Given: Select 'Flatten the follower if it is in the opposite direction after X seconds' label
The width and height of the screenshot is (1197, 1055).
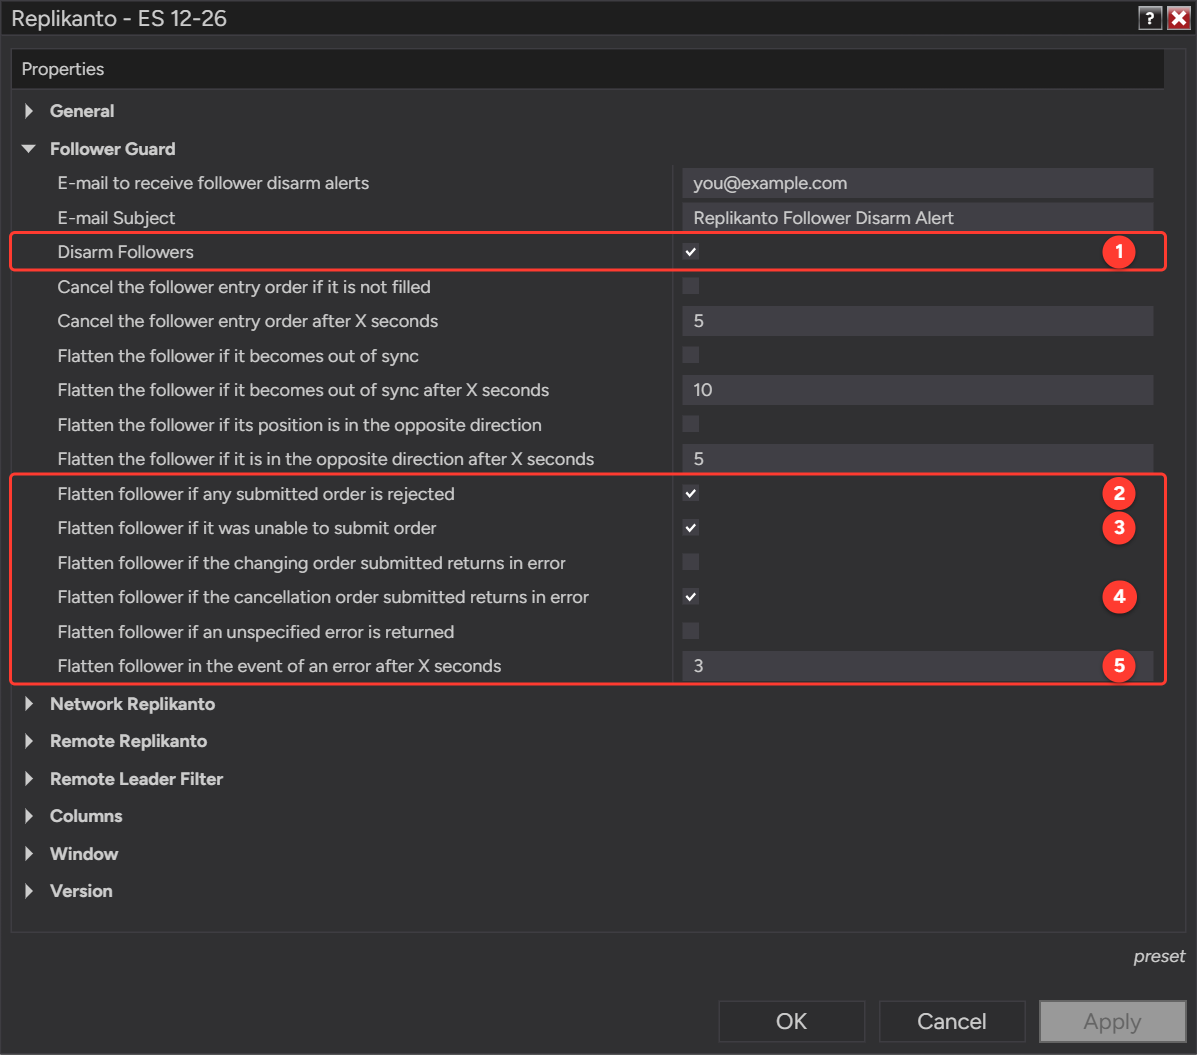Looking at the screenshot, I should click(x=325, y=460).
